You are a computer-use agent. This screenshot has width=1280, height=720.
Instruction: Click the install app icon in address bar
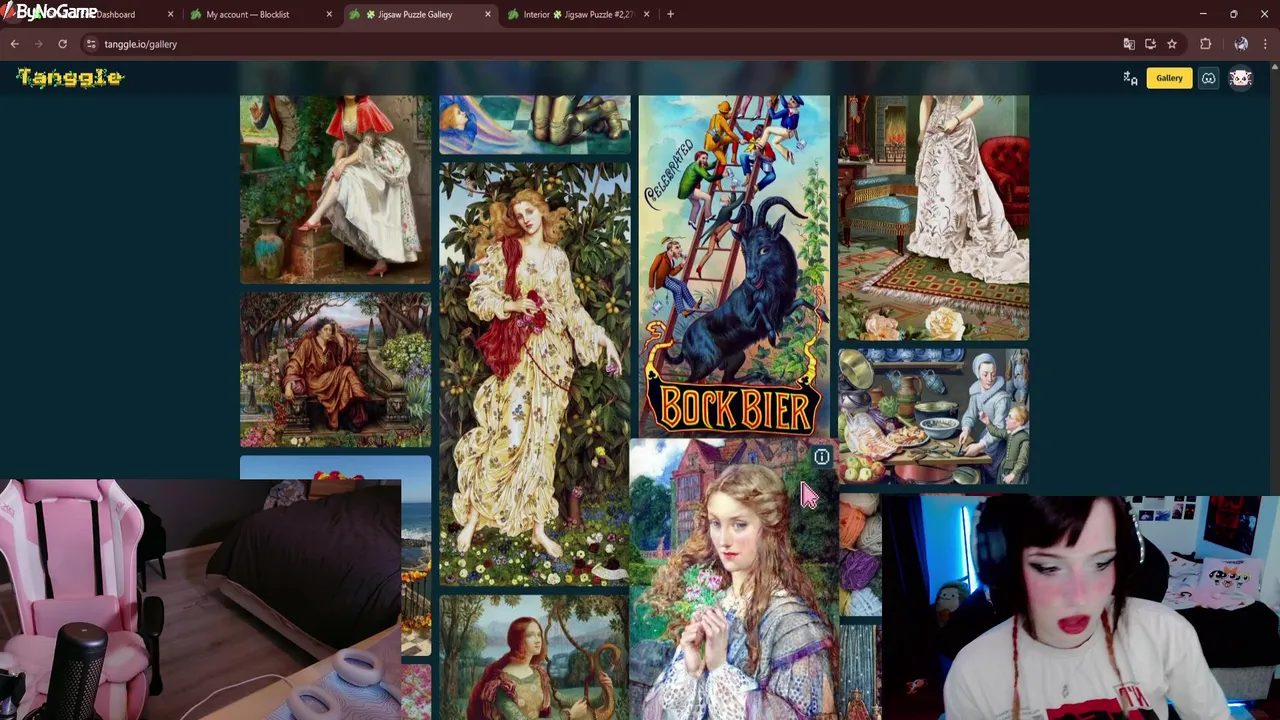coord(1150,44)
